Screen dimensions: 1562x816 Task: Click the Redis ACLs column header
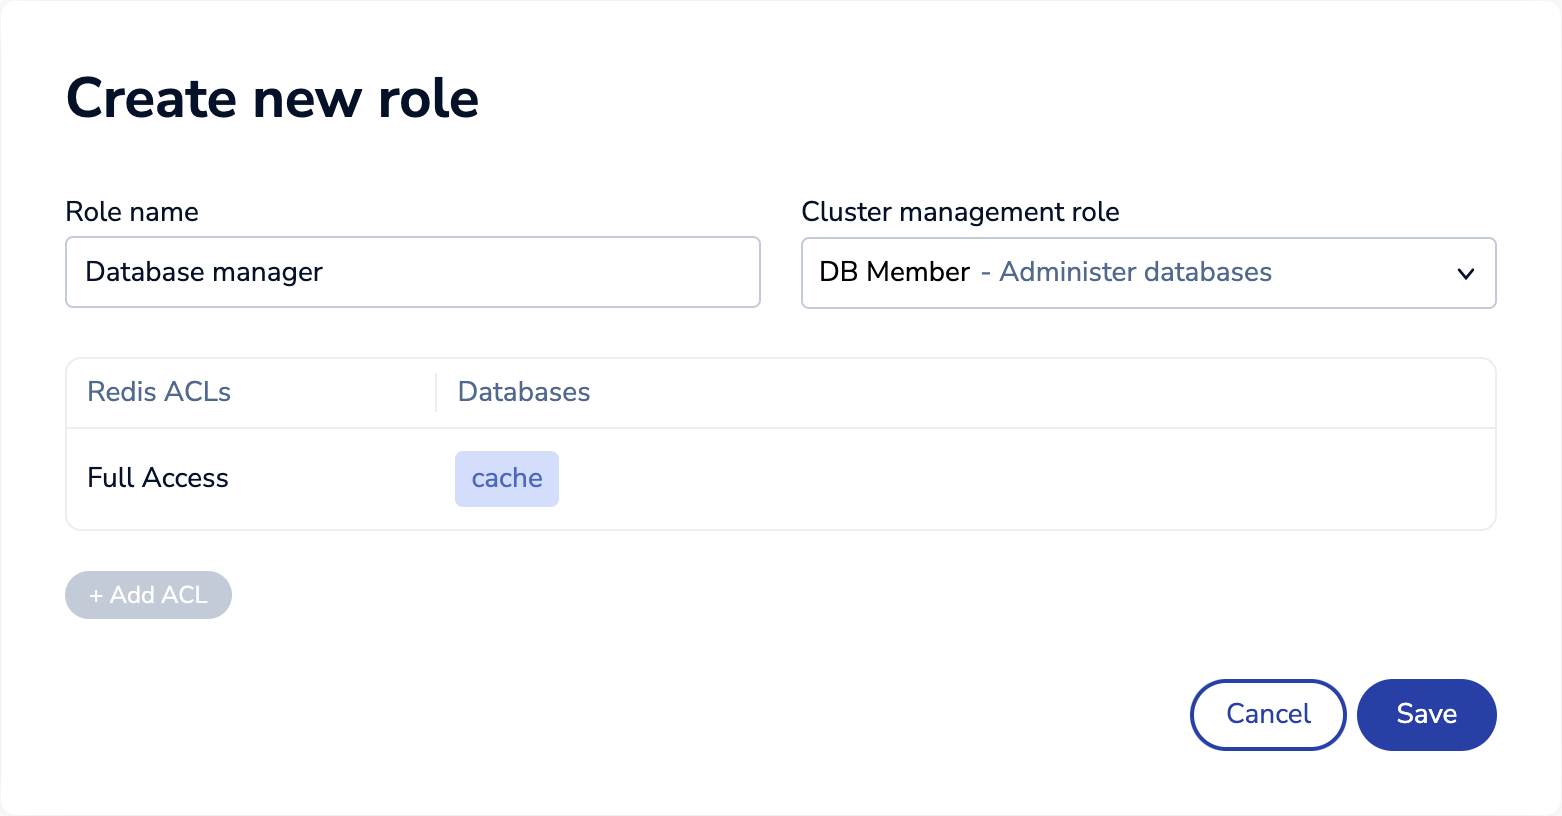pyautogui.click(x=159, y=392)
